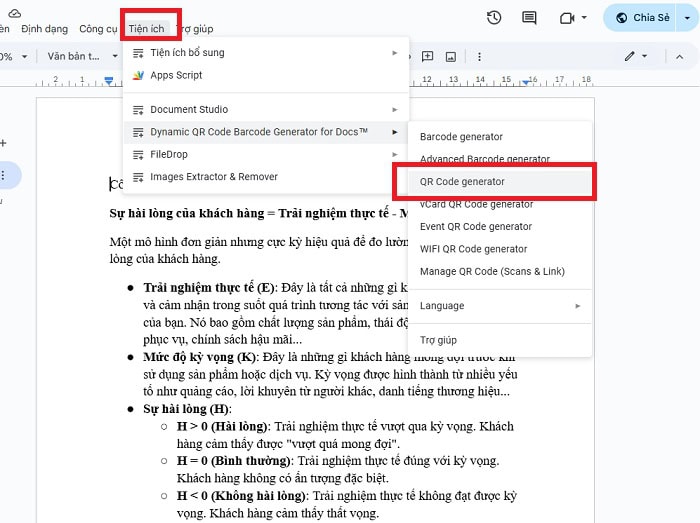Click the right indent marker on ruler

(527, 82)
